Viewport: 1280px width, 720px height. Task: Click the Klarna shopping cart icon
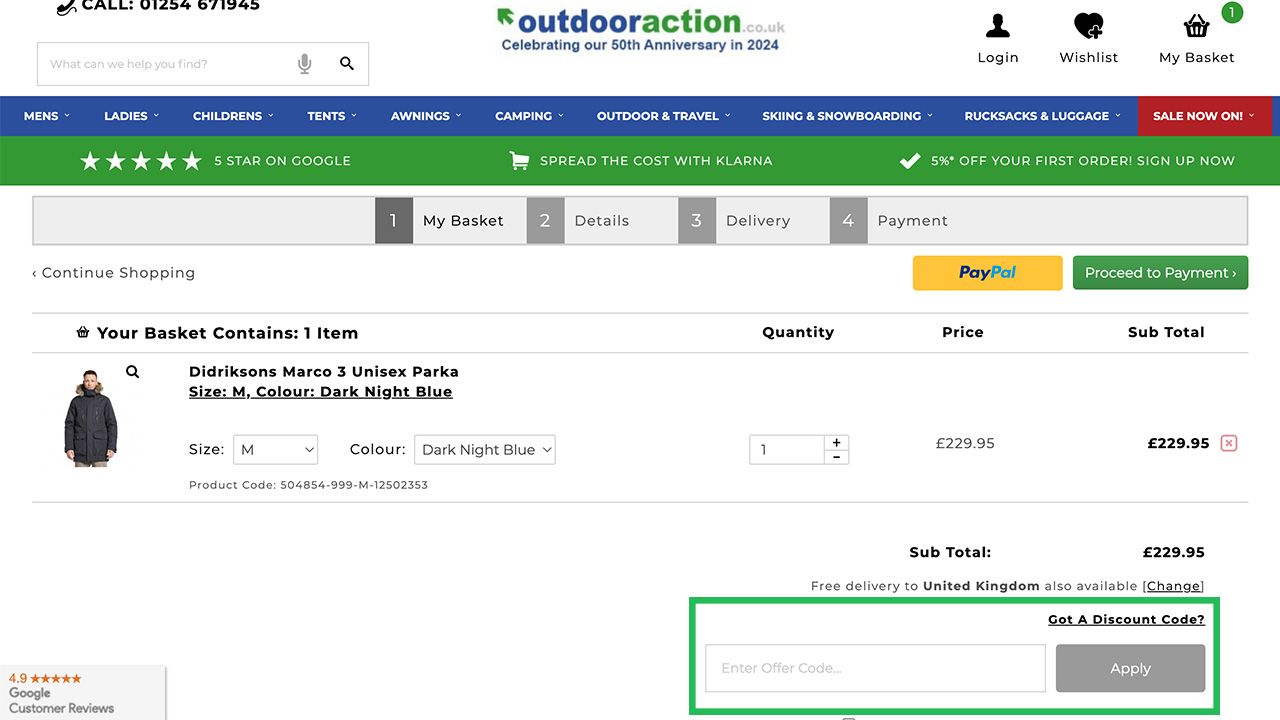point(519,161)
